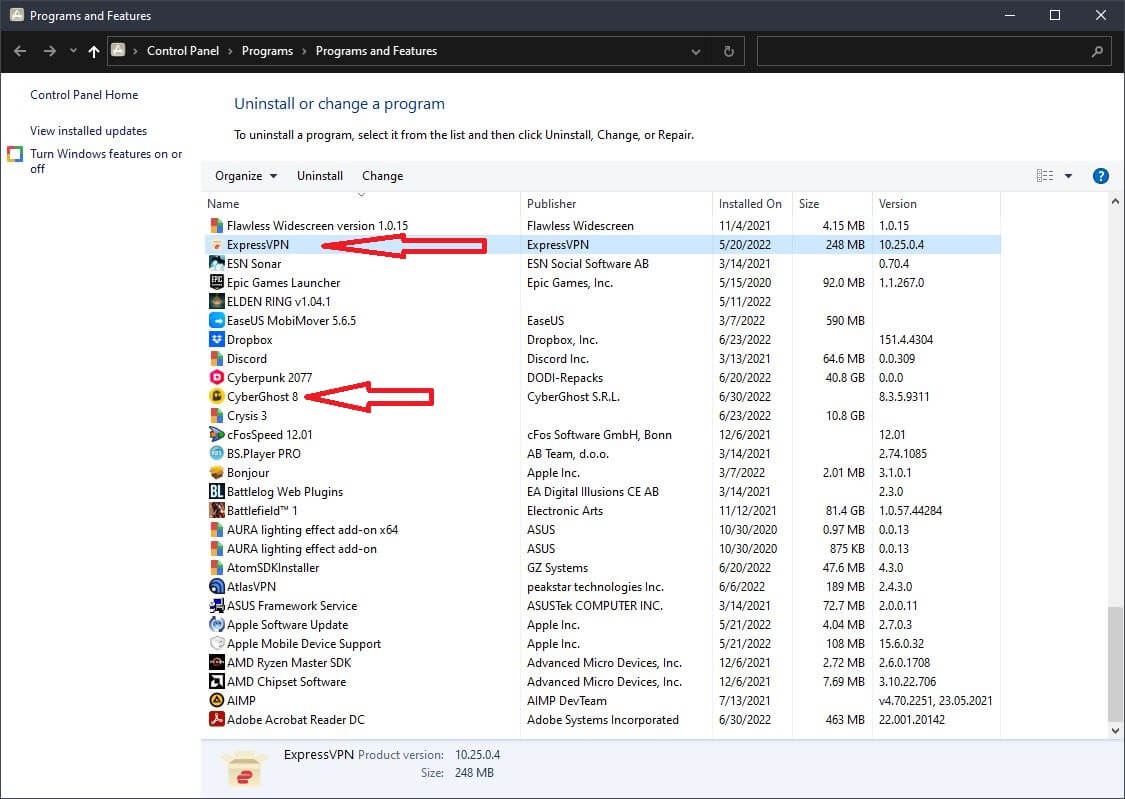1125x799 pixels.
Task: Click the scrollbar down arrow
Action: coord(1114,731)
